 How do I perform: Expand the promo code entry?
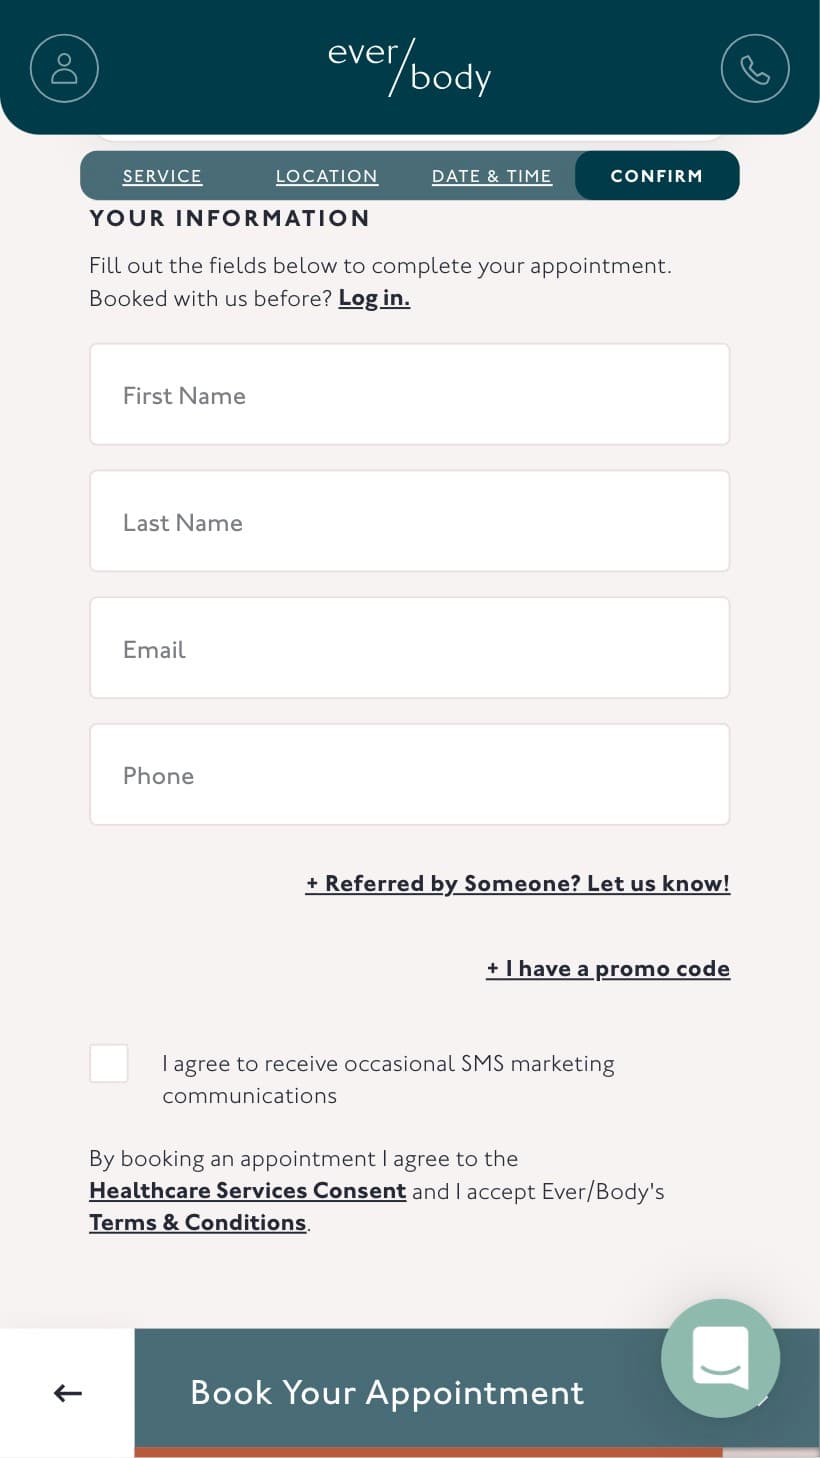[608, 969]
